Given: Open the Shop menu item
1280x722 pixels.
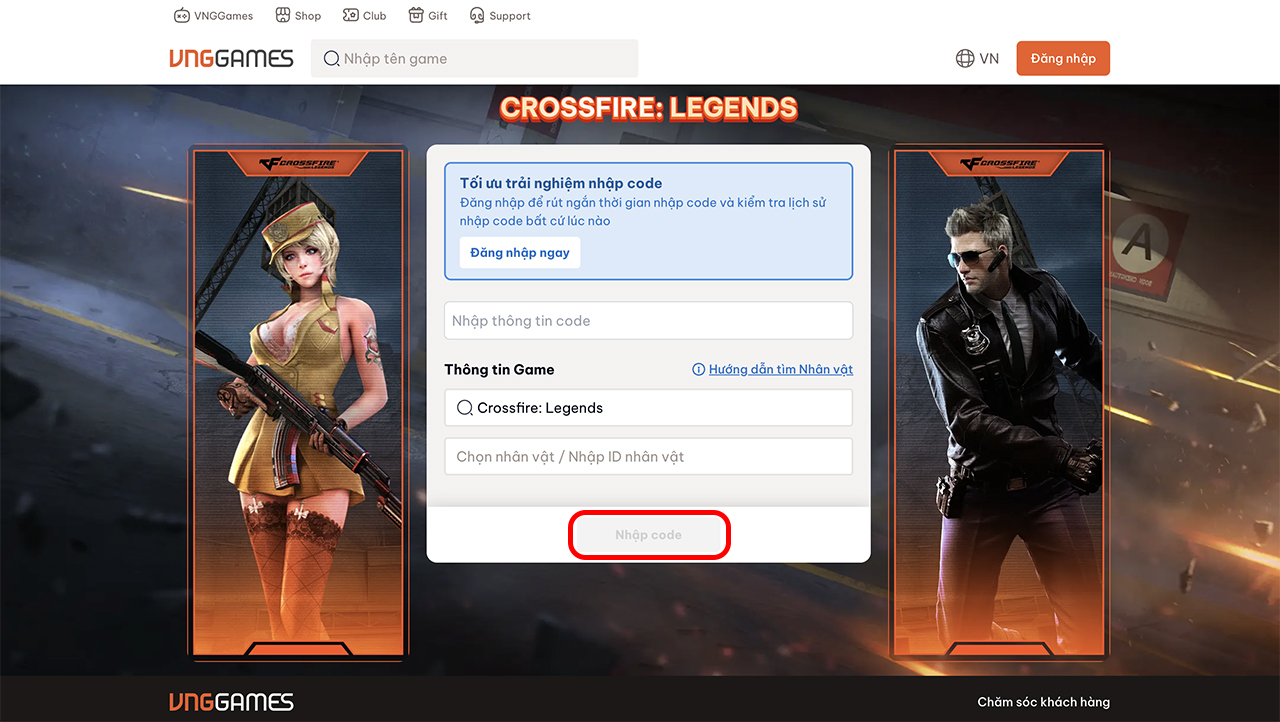Looking at the screenshot, I should pyautogui.click(x=297, y=15).
